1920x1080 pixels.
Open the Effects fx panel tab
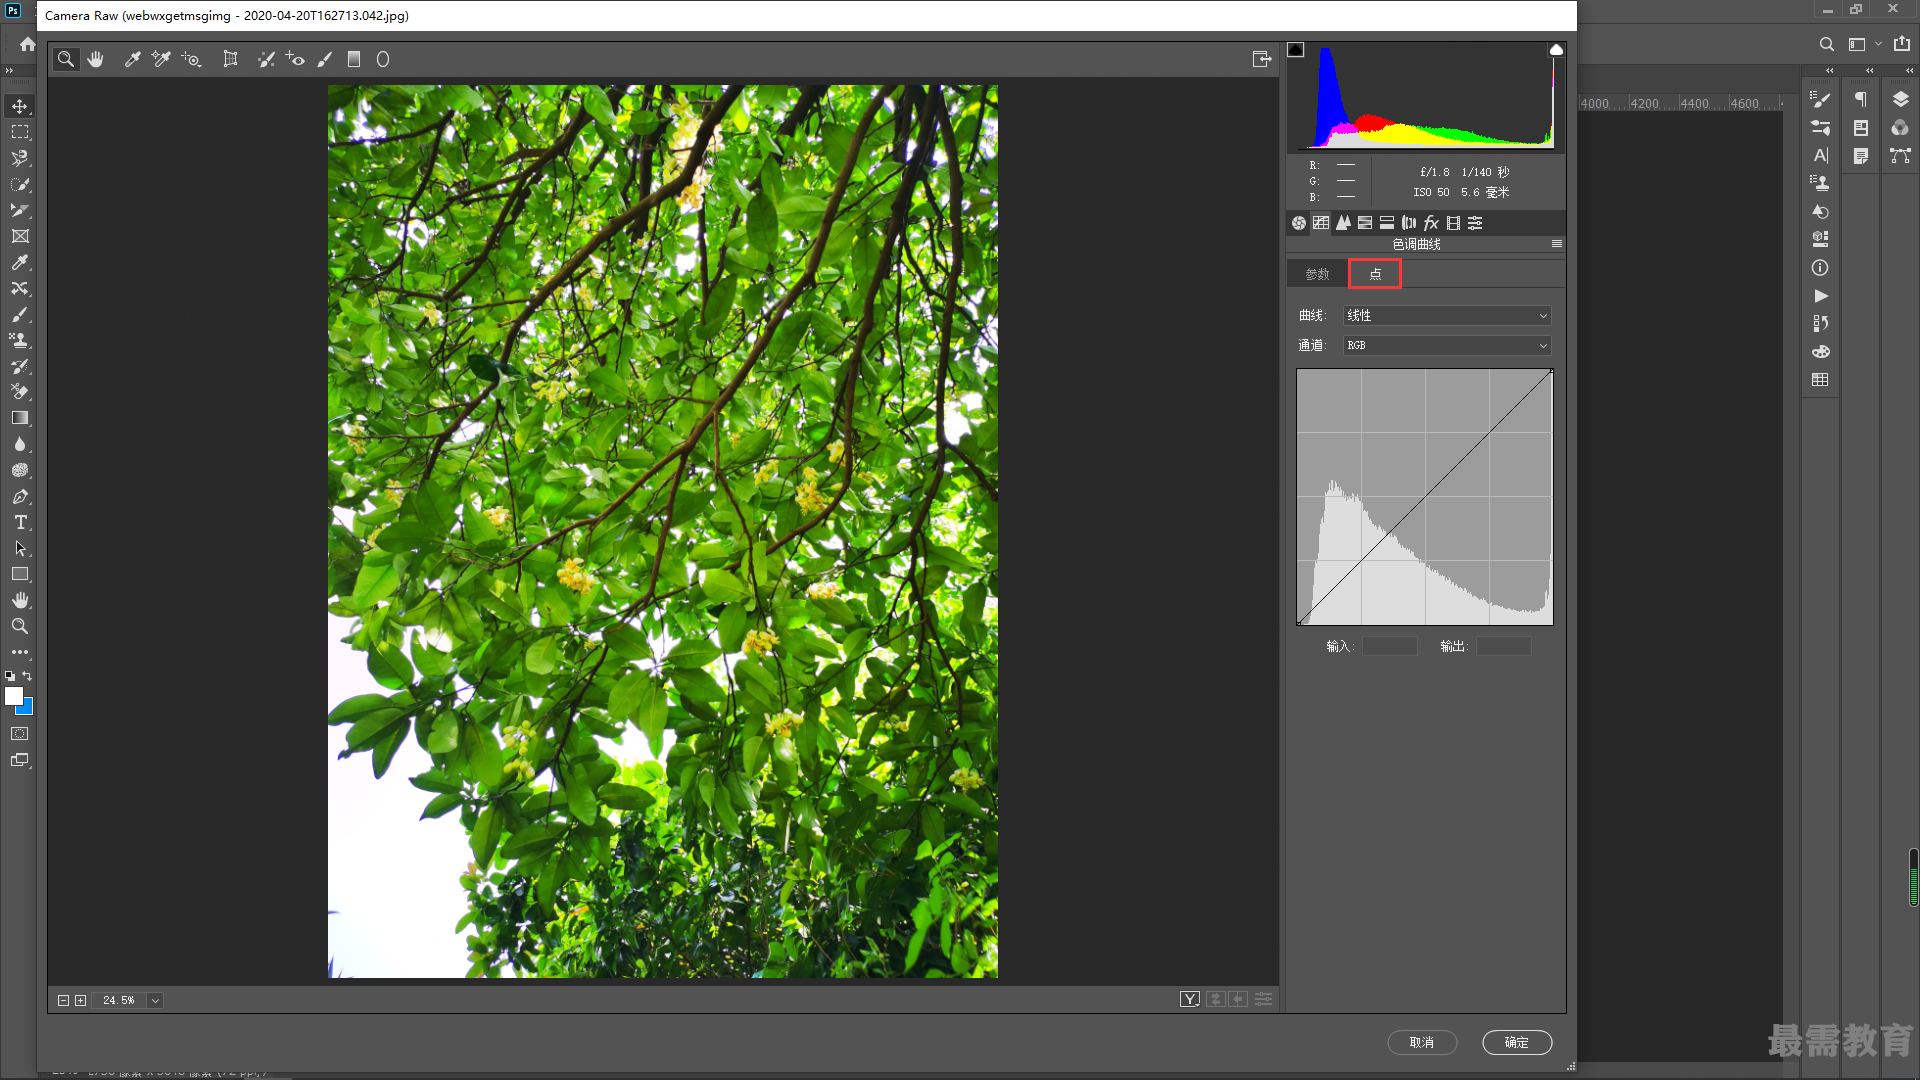[1431, 223]
